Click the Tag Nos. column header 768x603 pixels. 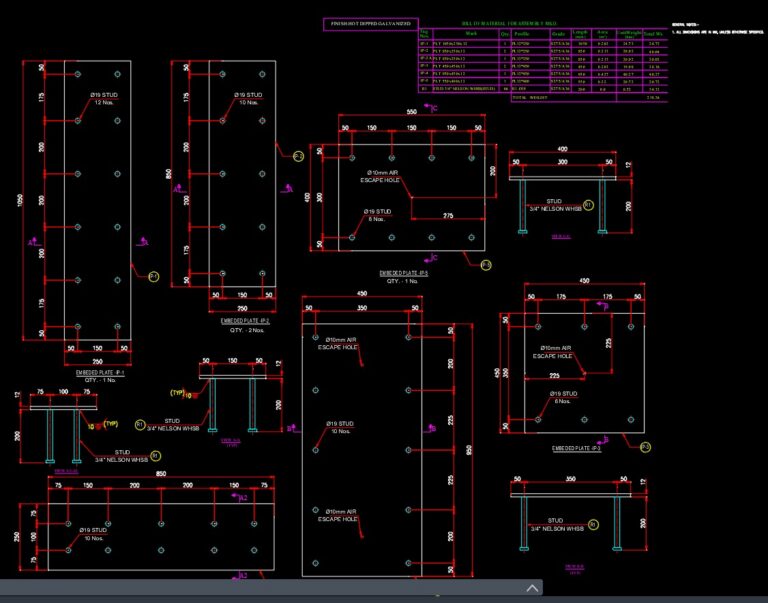(424, 34)
